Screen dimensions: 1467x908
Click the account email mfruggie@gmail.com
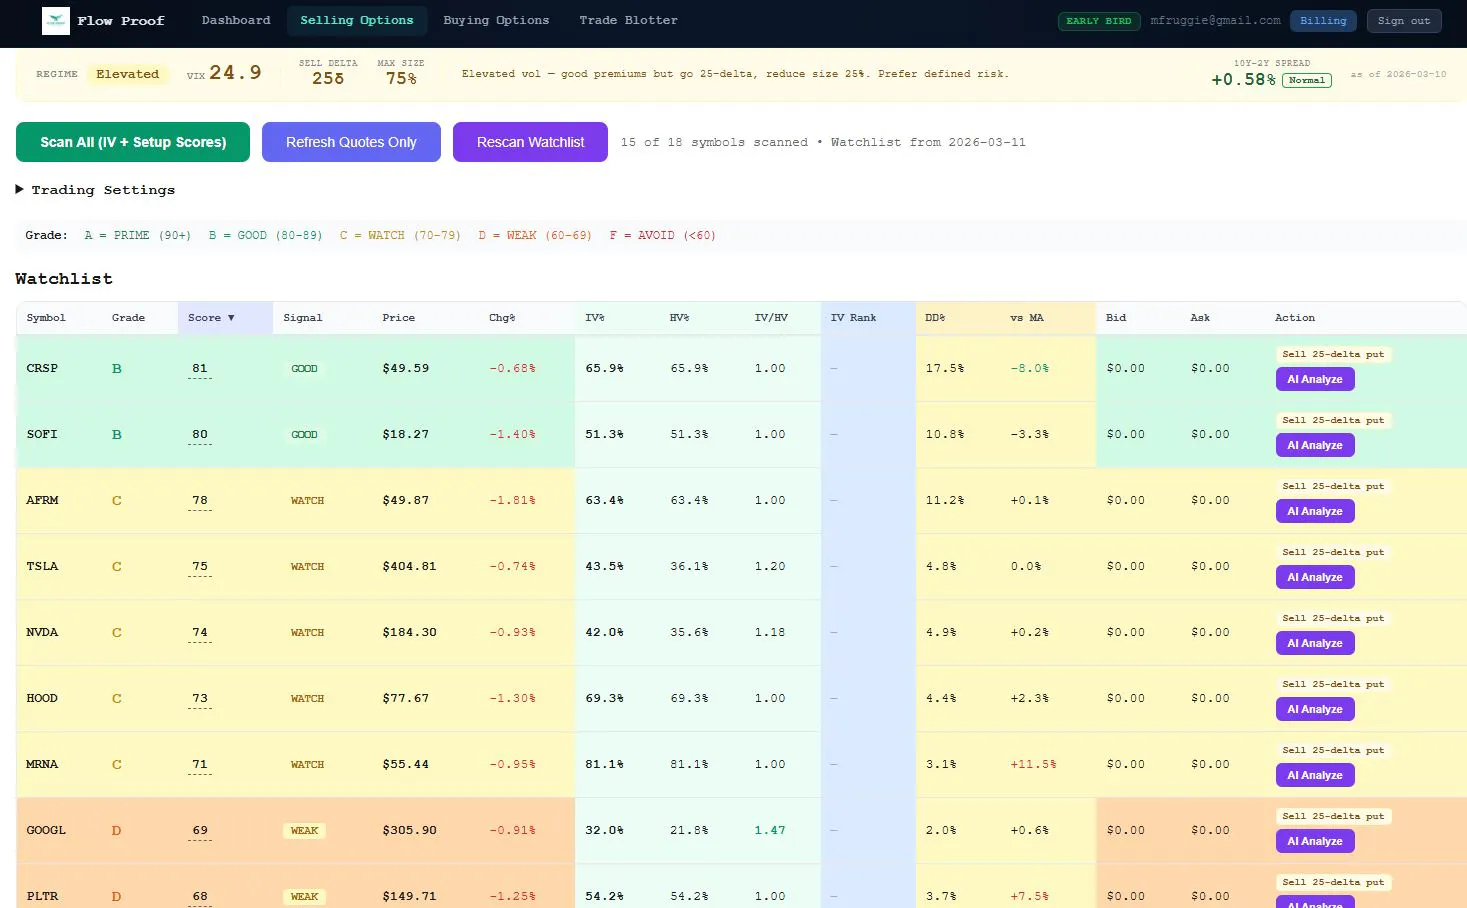click(1215, 21)
